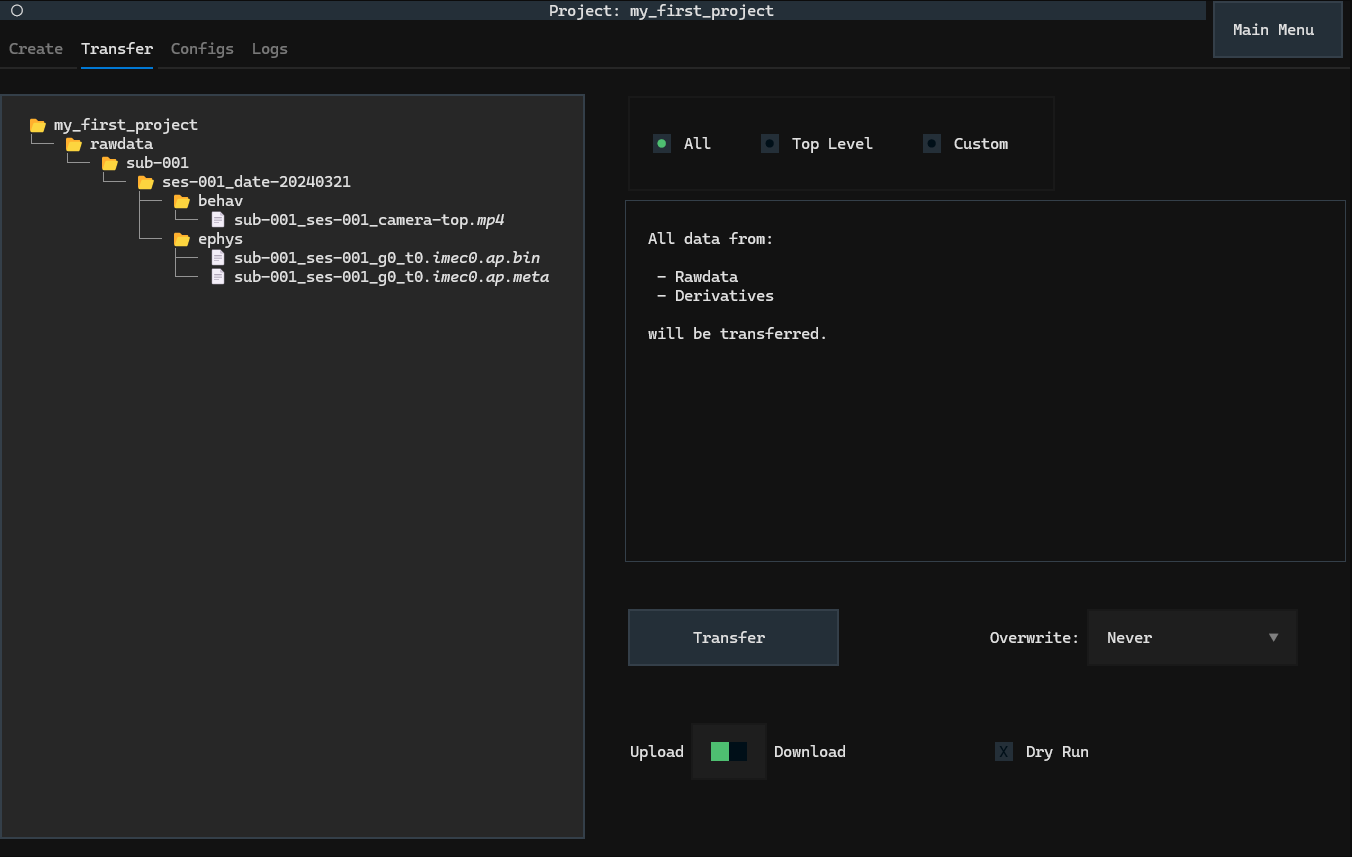Select the imec0.ap.meta file entry
Screen dimensions: 1352x857
(x=391, y=277)
